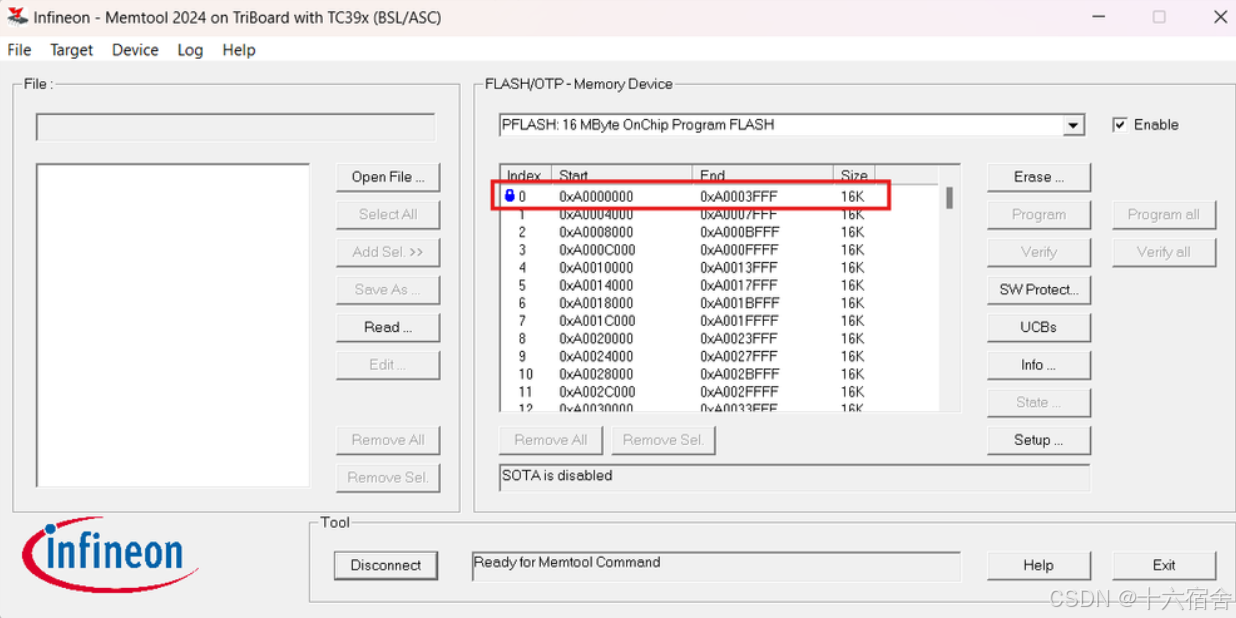Open the Target menu
This screenshot has height=618, width=1236.
(x=71, y=50)
